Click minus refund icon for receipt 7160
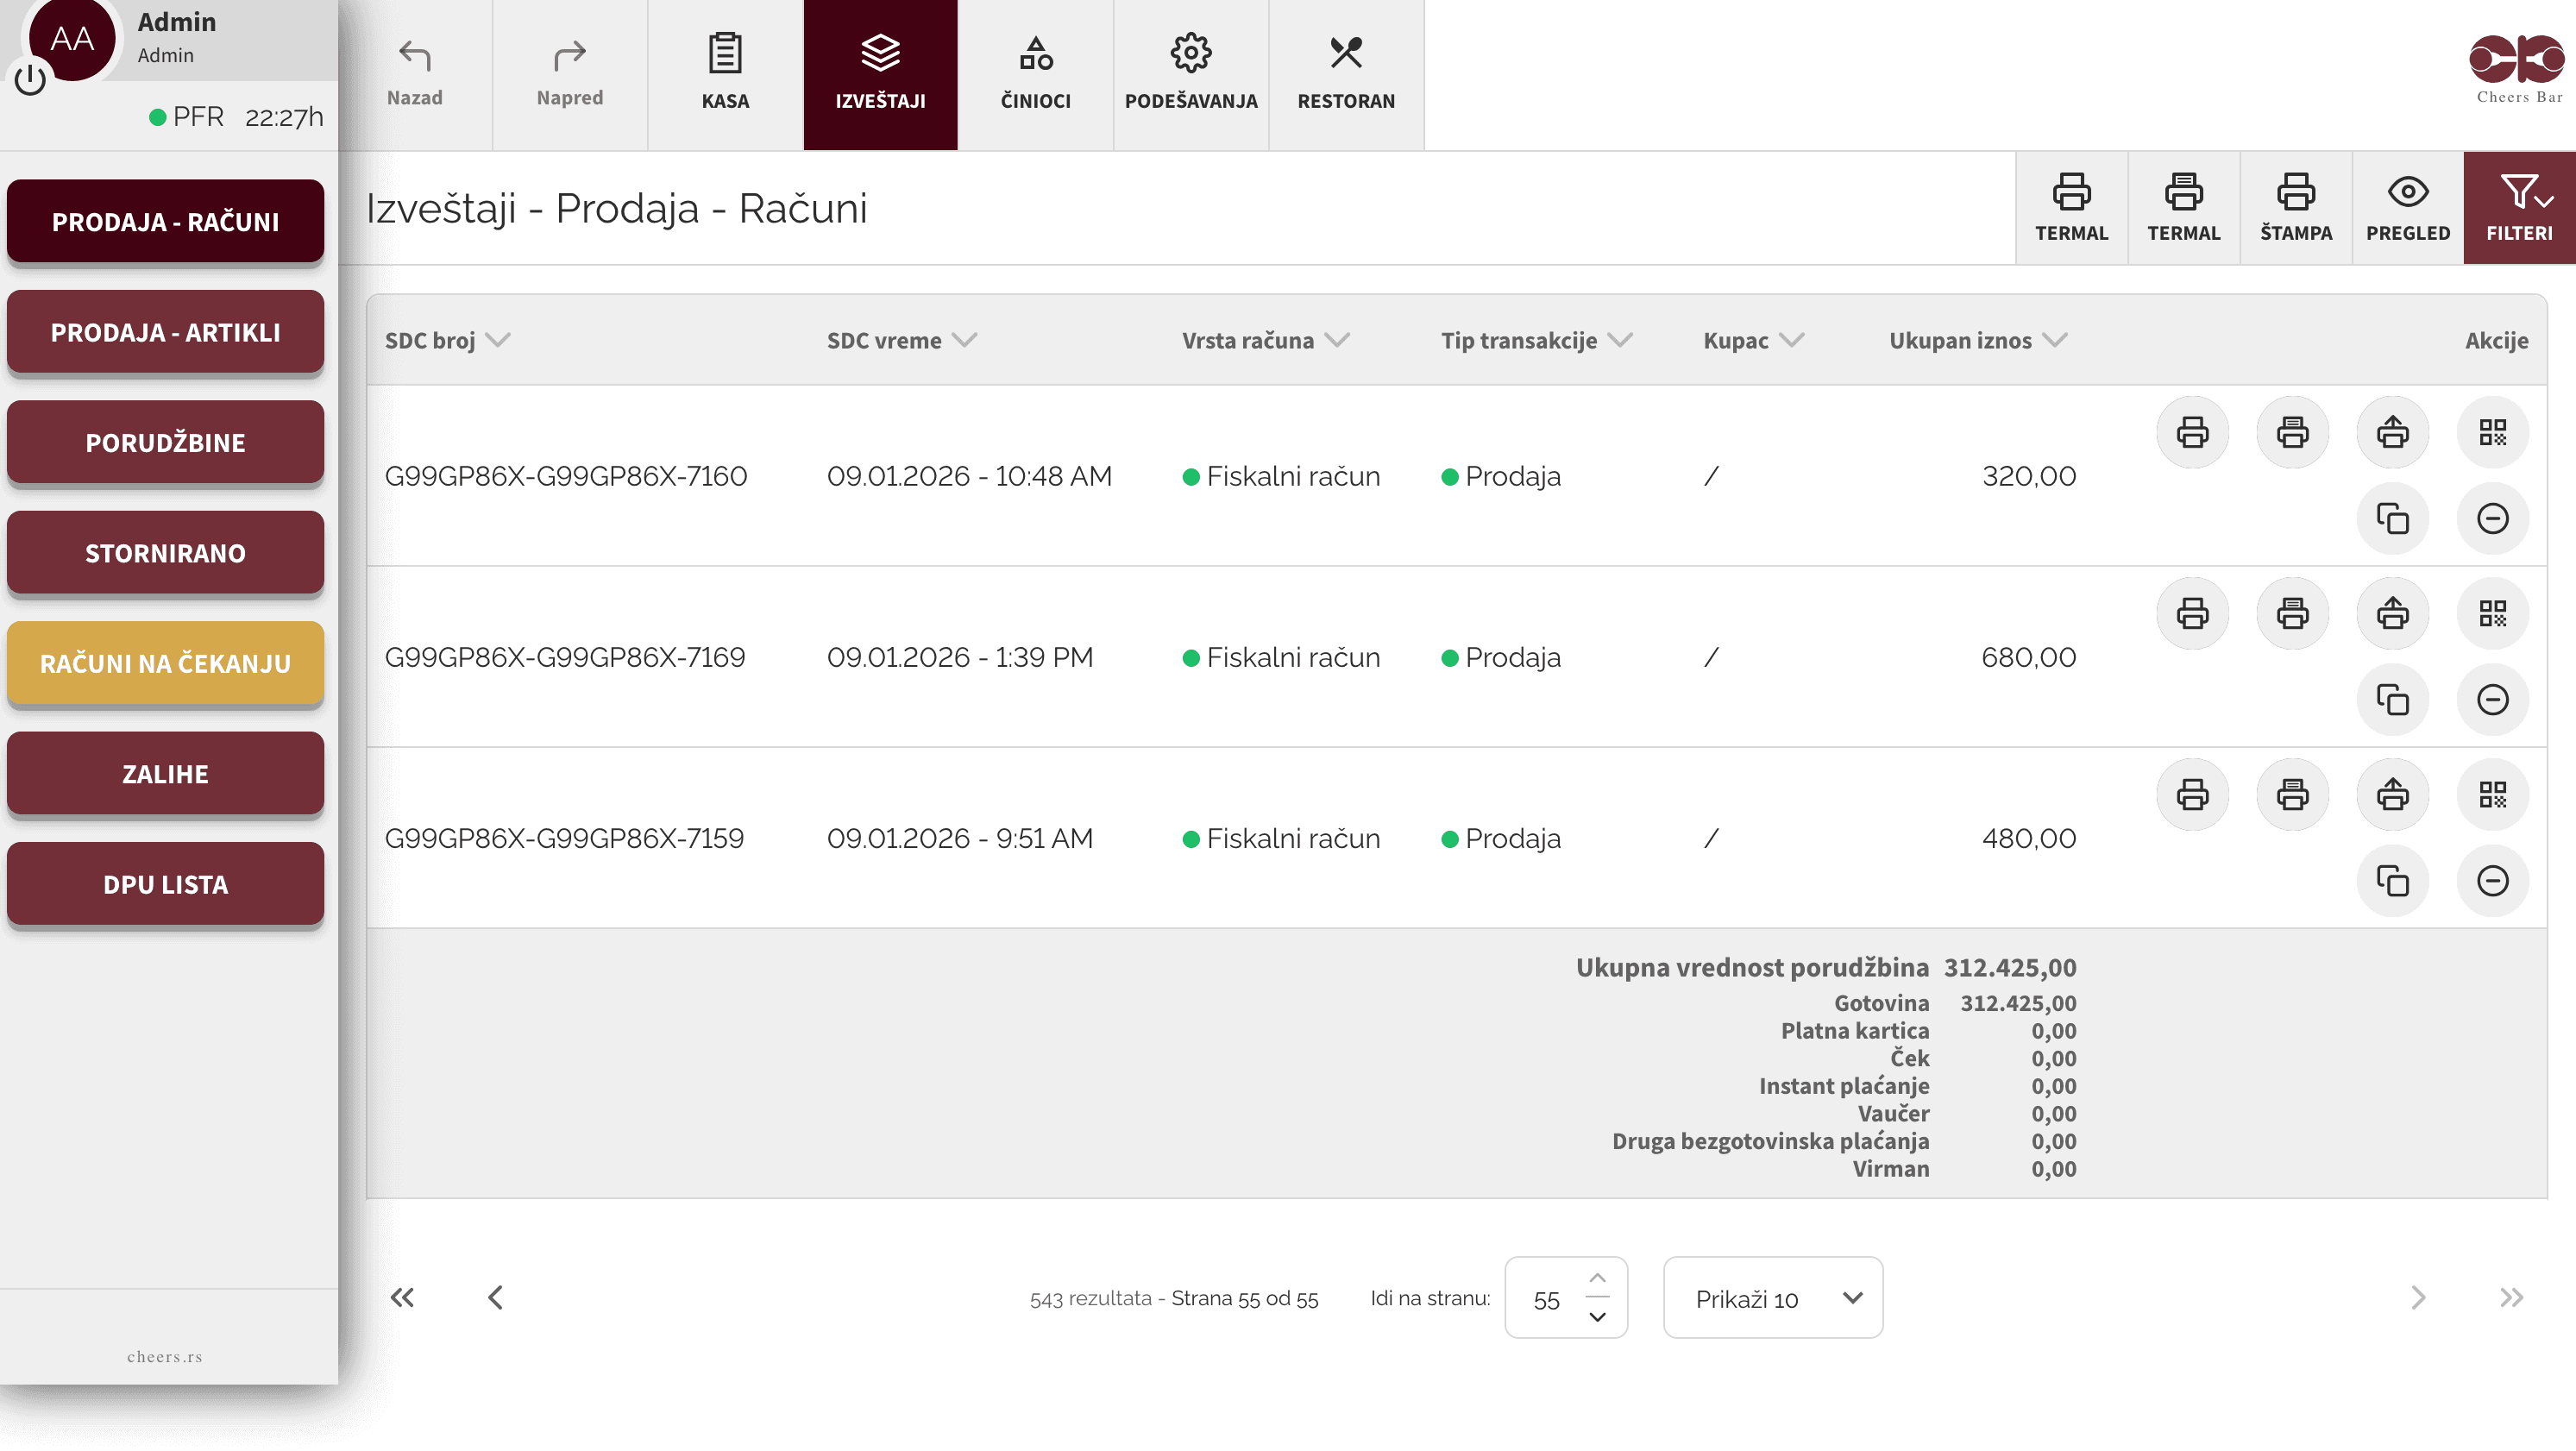2576x1451 pixels. tap(2492, 518)
